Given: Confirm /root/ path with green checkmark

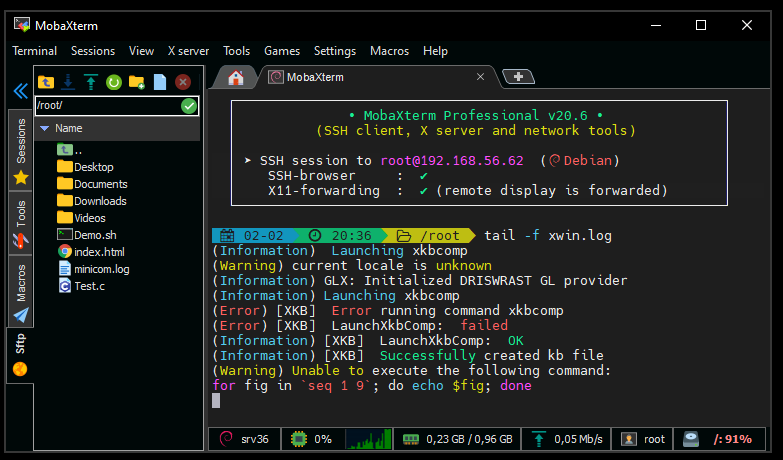Looking at the screenshot, I should (x=189, y=106).
